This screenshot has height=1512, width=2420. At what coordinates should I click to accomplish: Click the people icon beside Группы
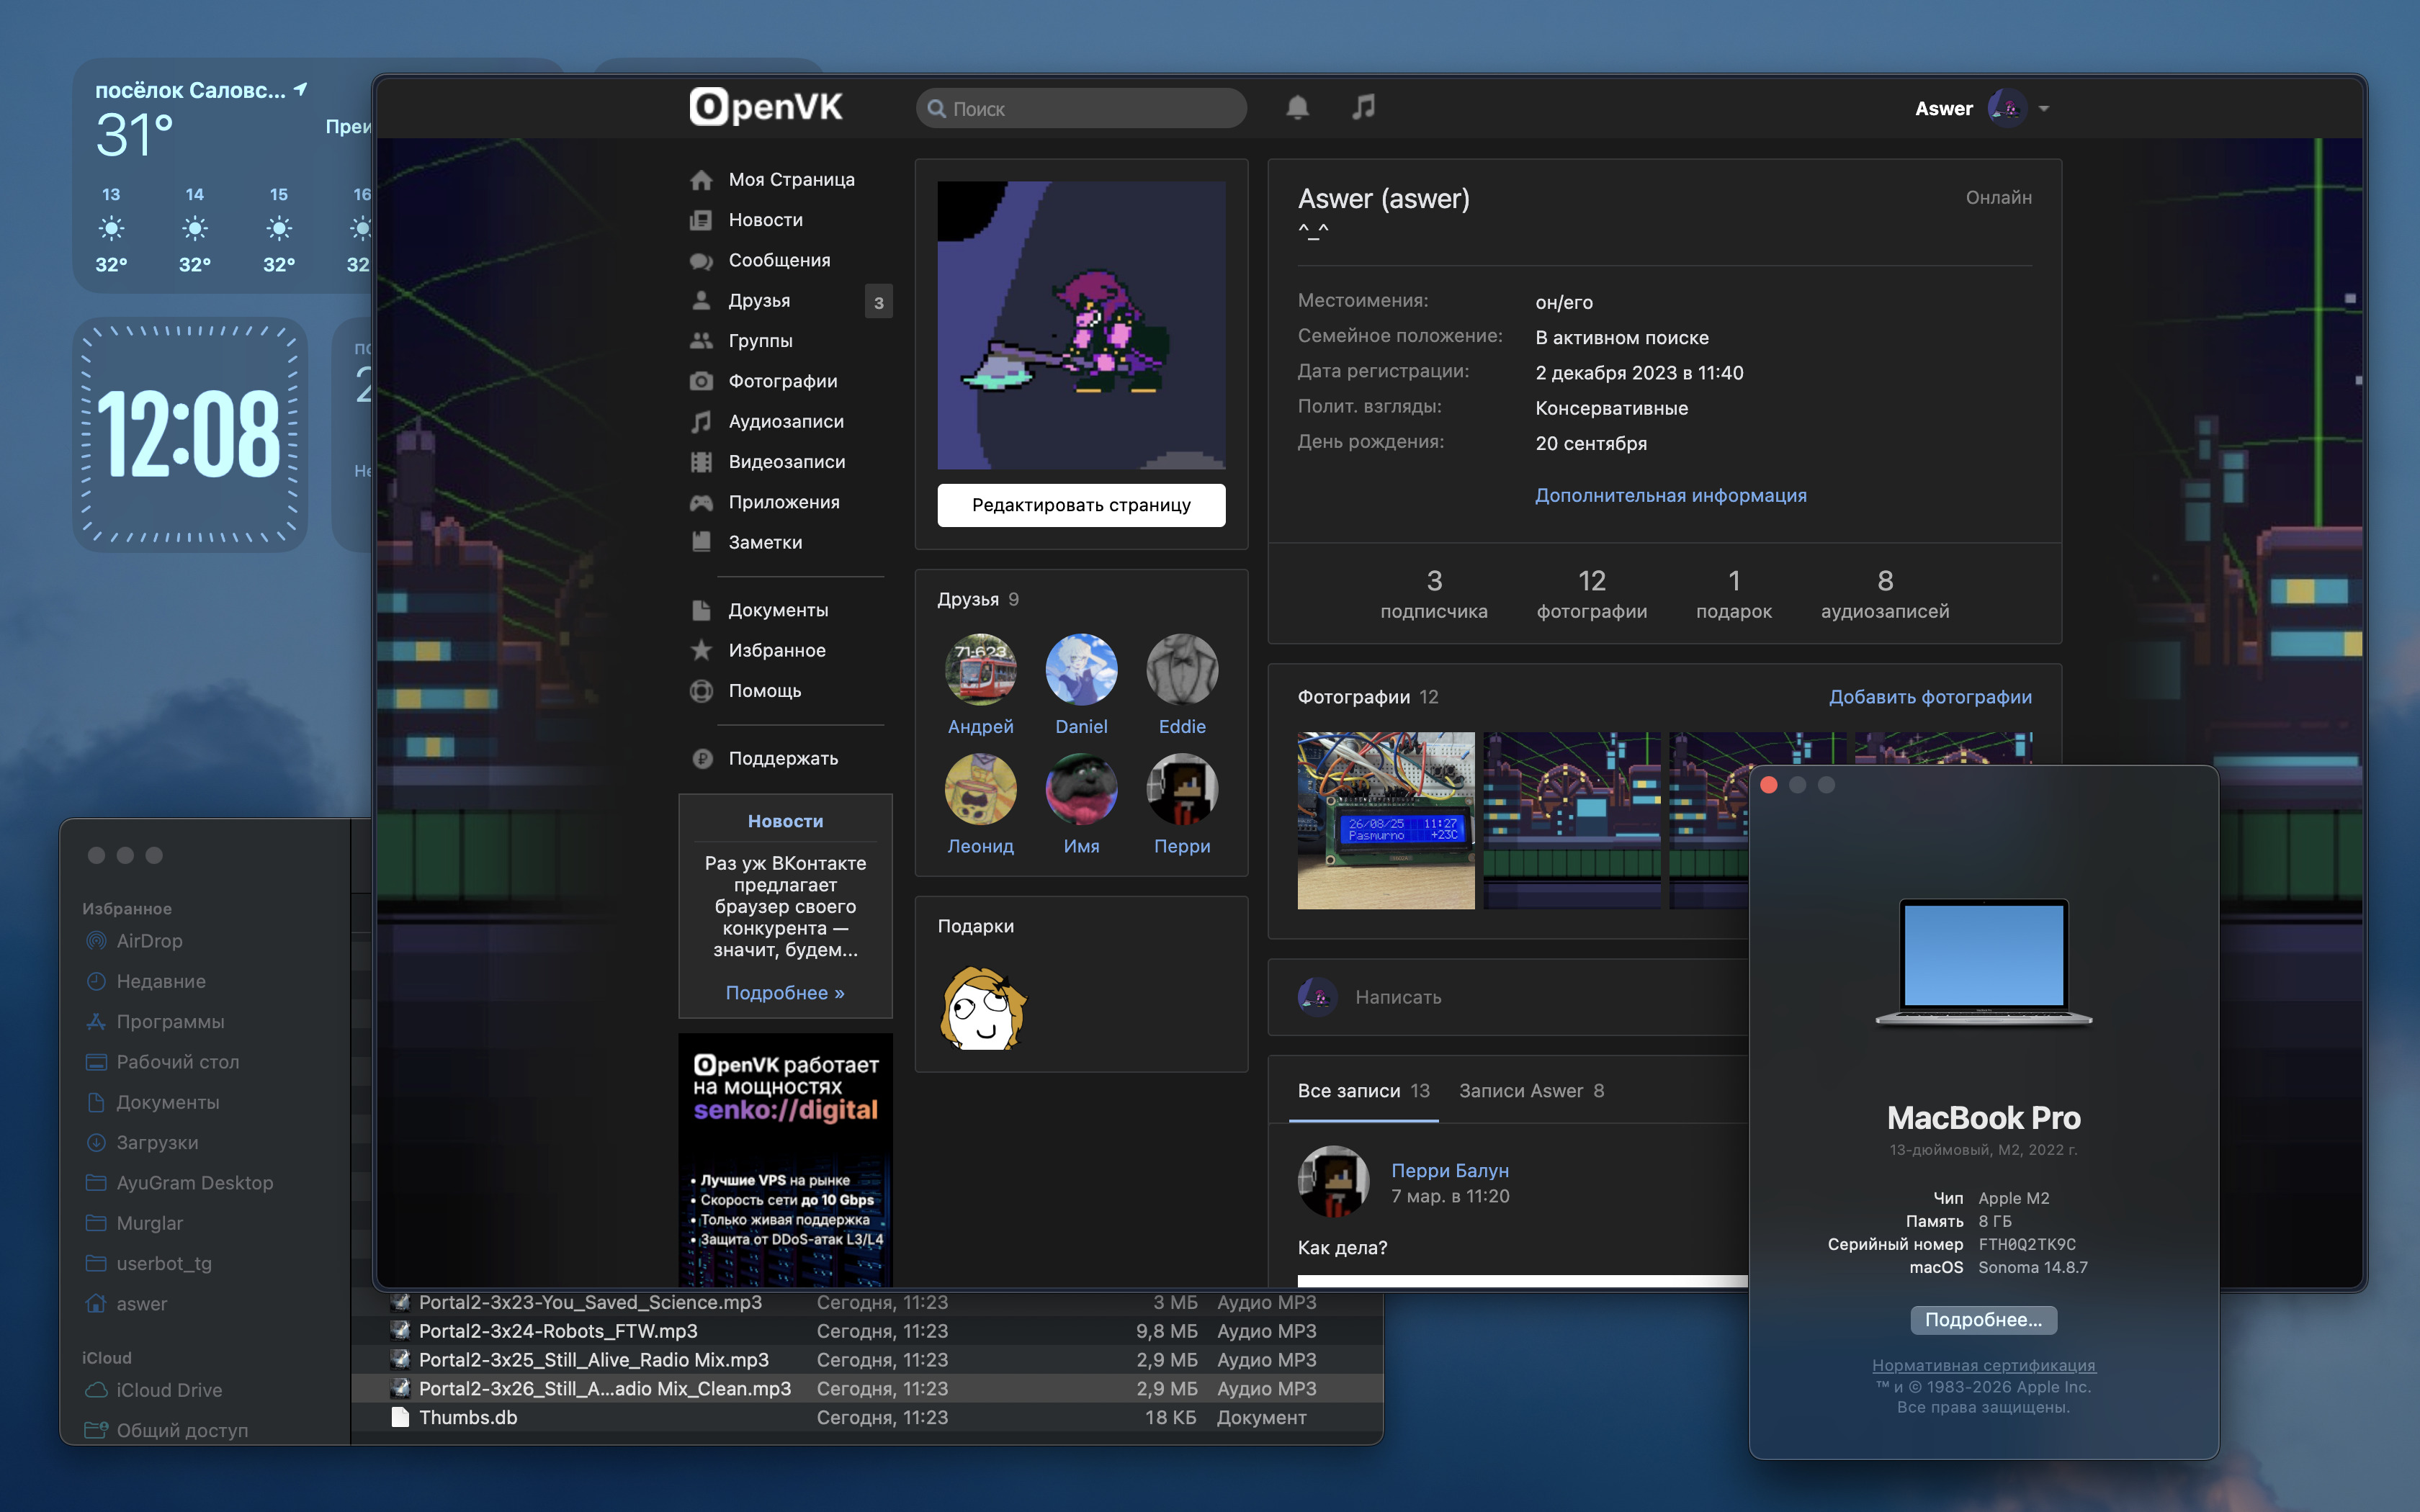point(701,341)
